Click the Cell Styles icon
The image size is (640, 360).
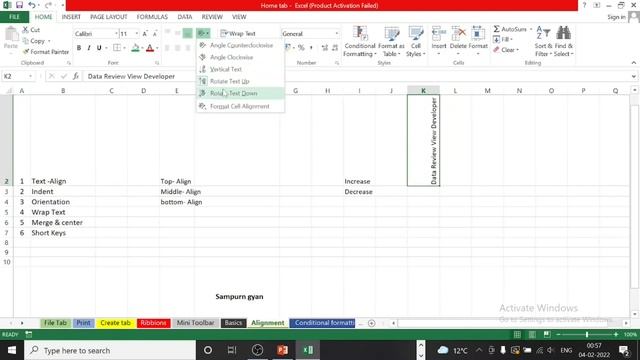pyautogui.click(x=416, y=33)
